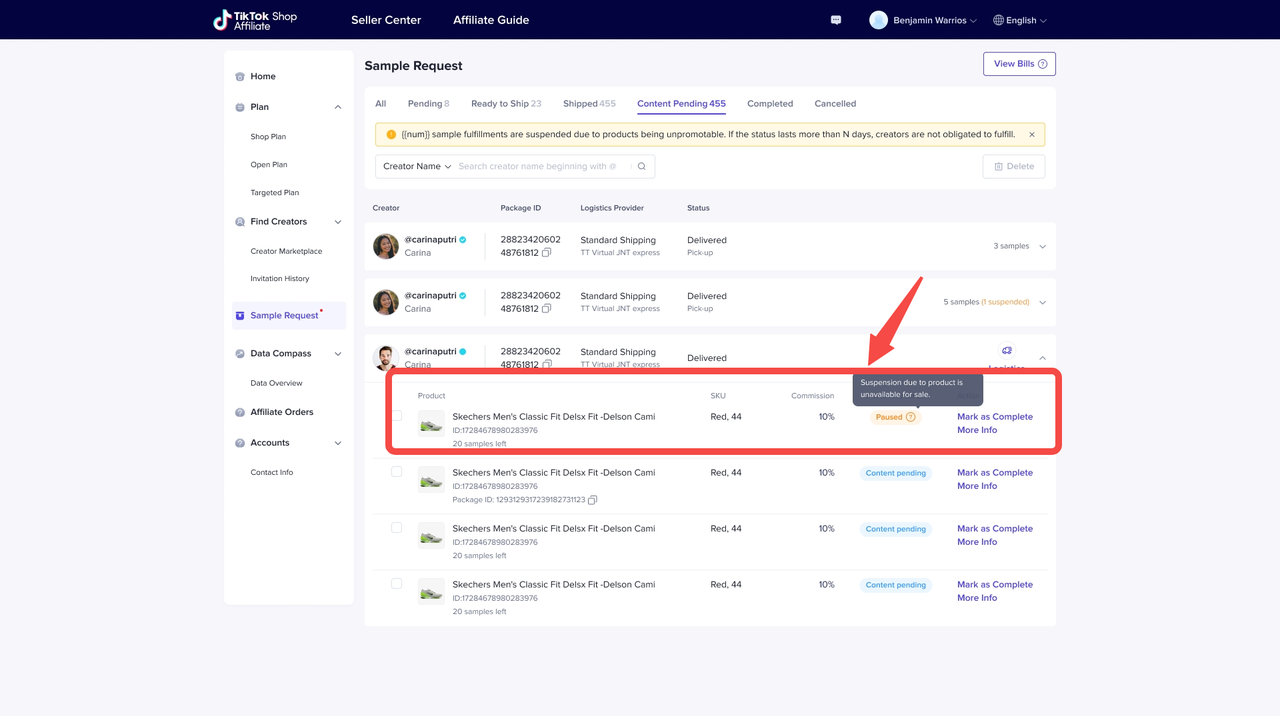Viewport: 1280px width, 716px height.
Task: Copy package ID of first Carina row
Action: point(546,253)
